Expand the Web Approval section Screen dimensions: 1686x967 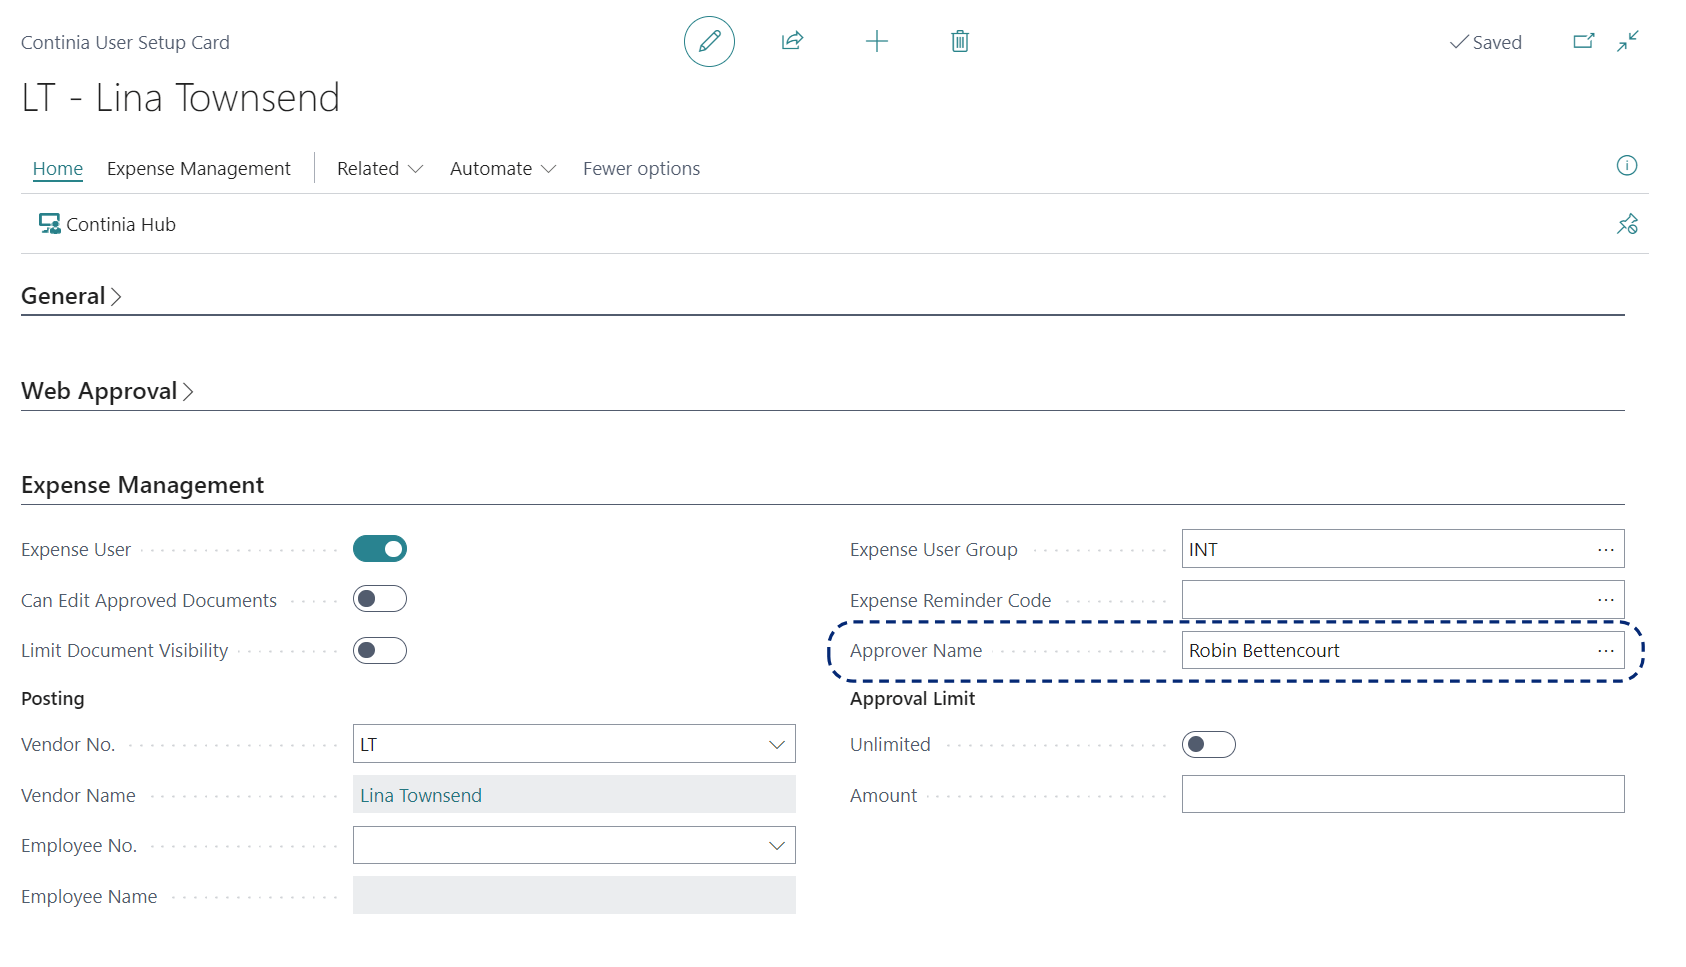(107, 391)
